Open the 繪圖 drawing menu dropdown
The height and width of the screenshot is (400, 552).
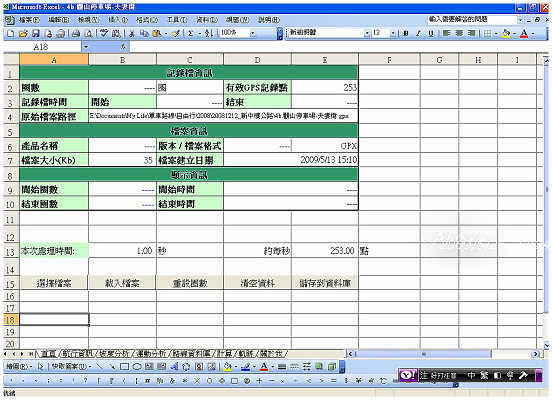[19, 367]
